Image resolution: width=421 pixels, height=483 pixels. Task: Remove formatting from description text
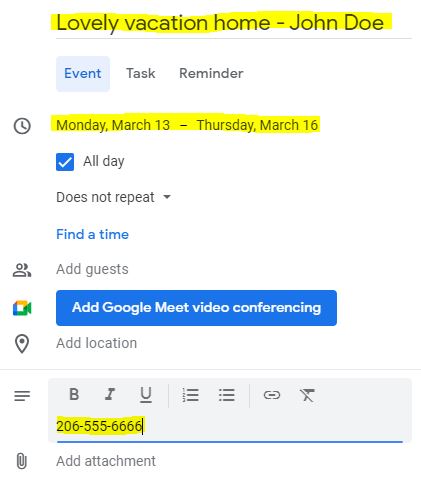coord(307,395)
